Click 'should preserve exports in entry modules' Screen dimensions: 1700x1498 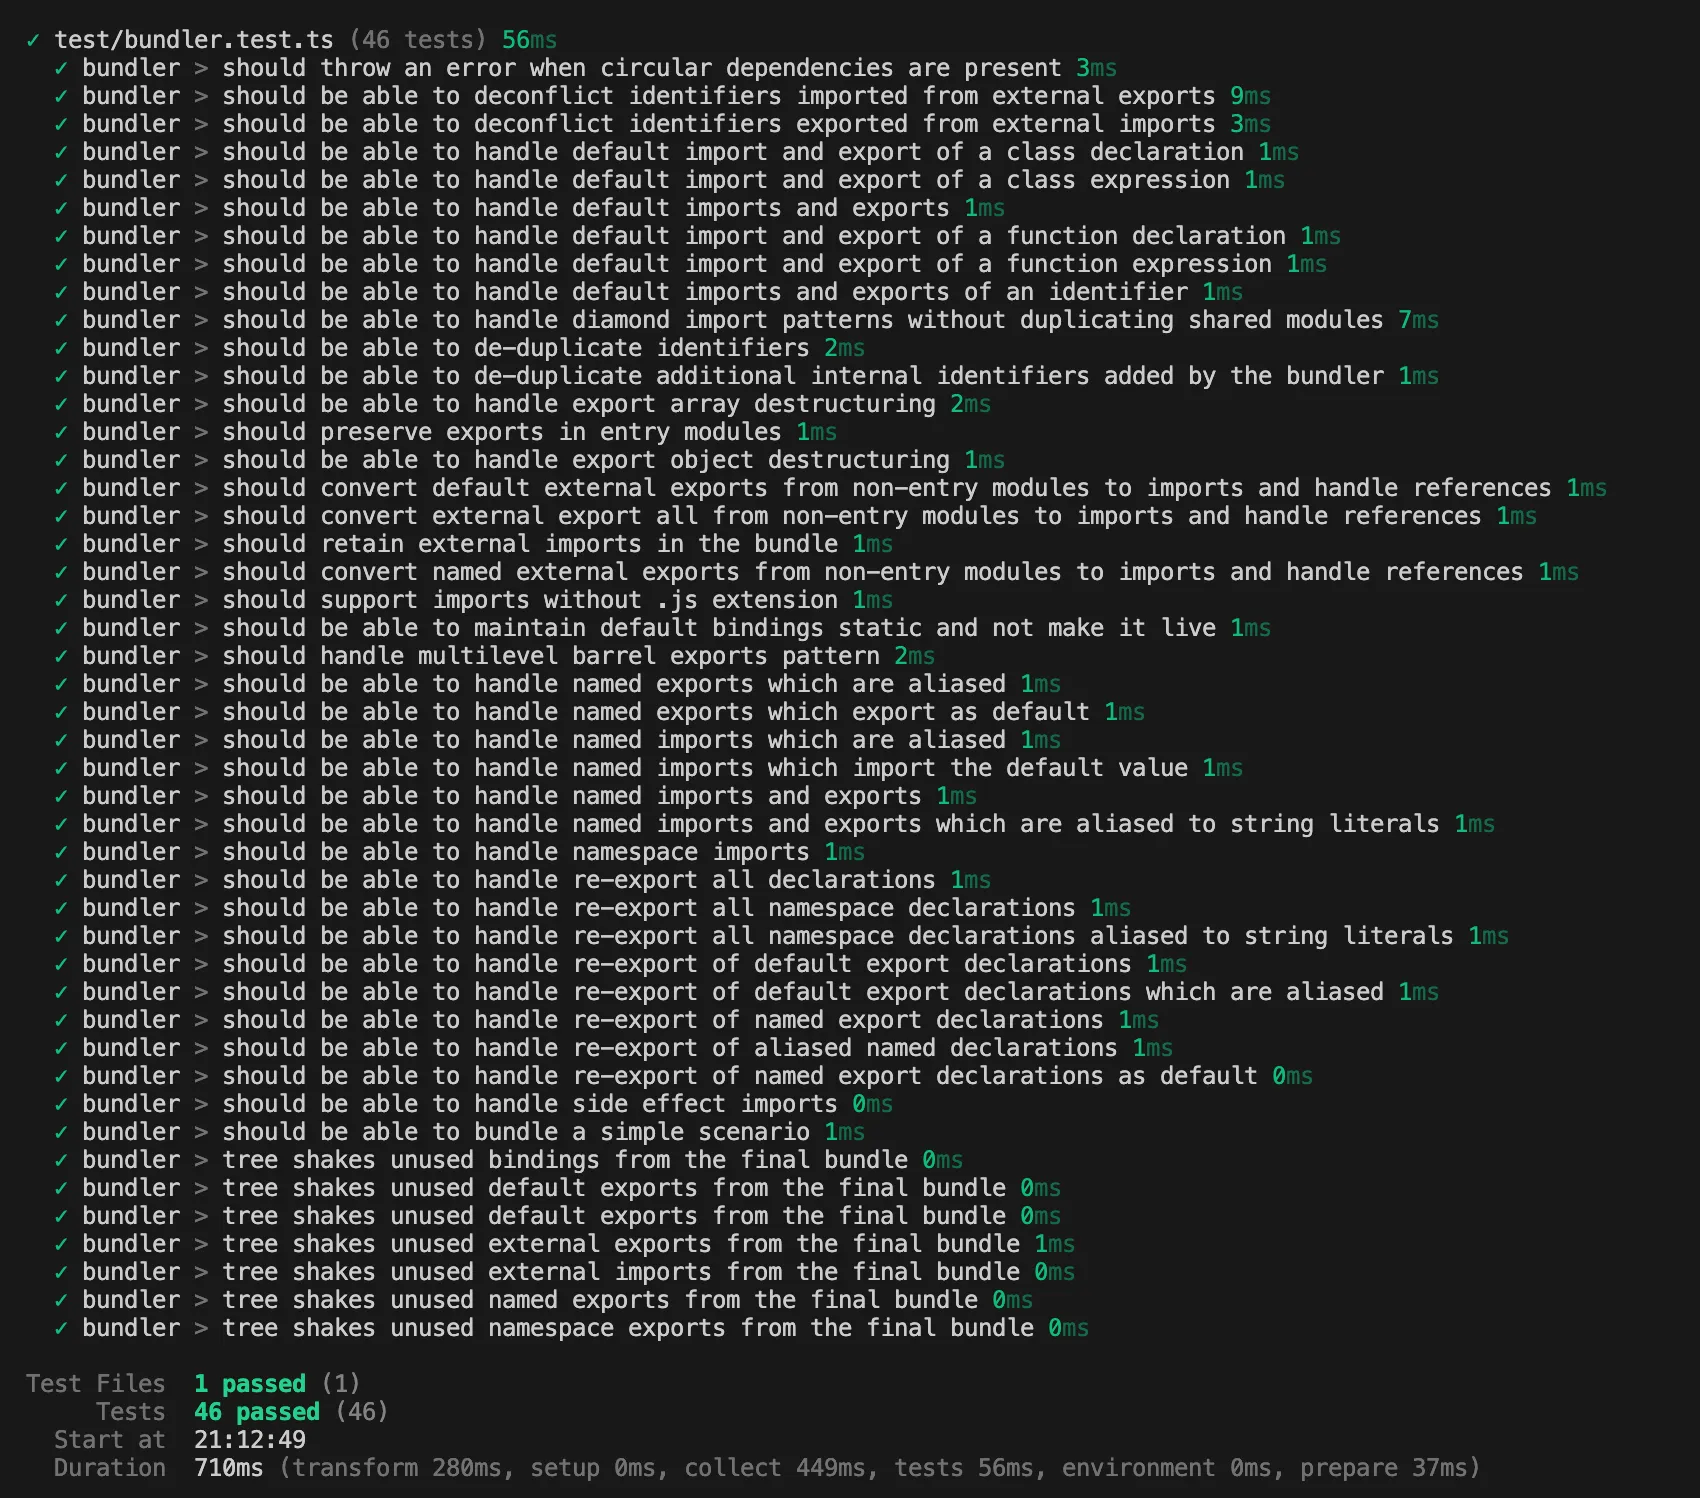pyautogui.click(x=445, y=432)
